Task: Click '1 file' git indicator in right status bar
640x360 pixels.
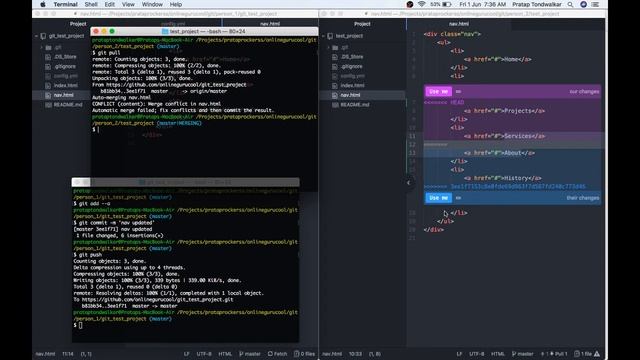Action: coord(583,354)
